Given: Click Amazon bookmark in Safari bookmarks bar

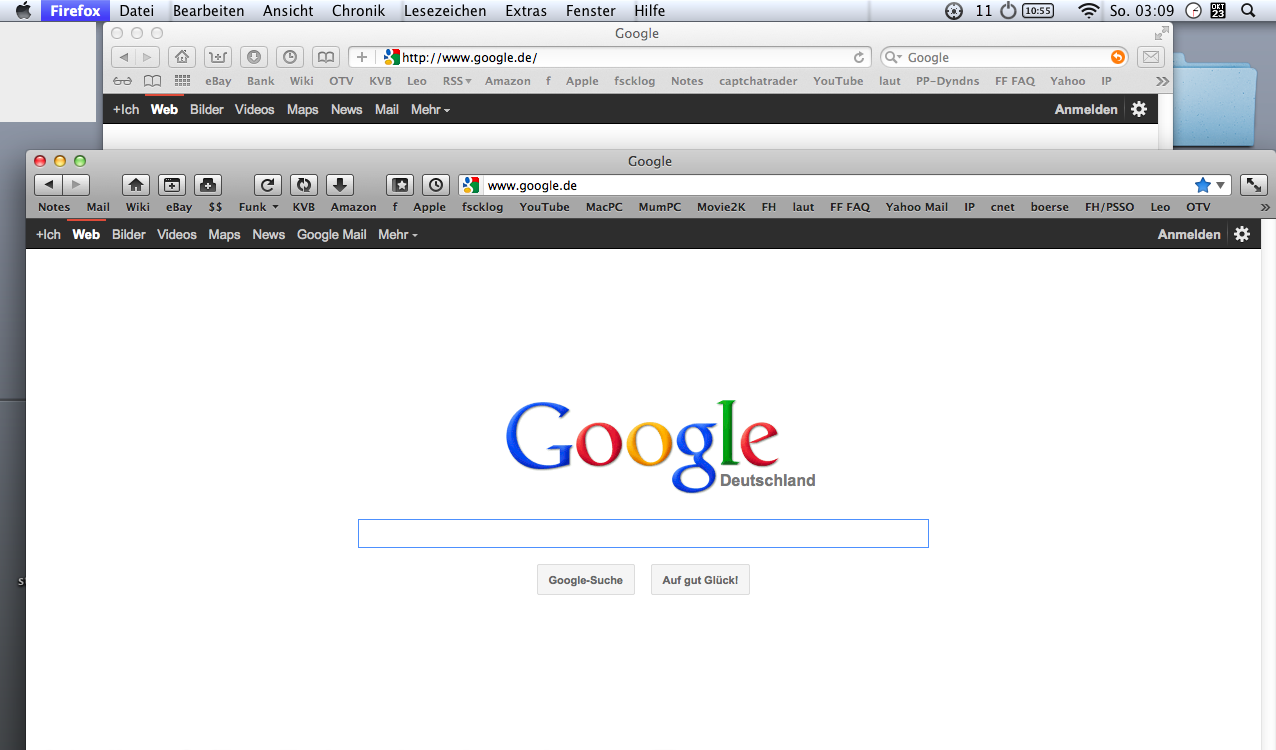Looking at the screenshot, I should pos(508,81).
